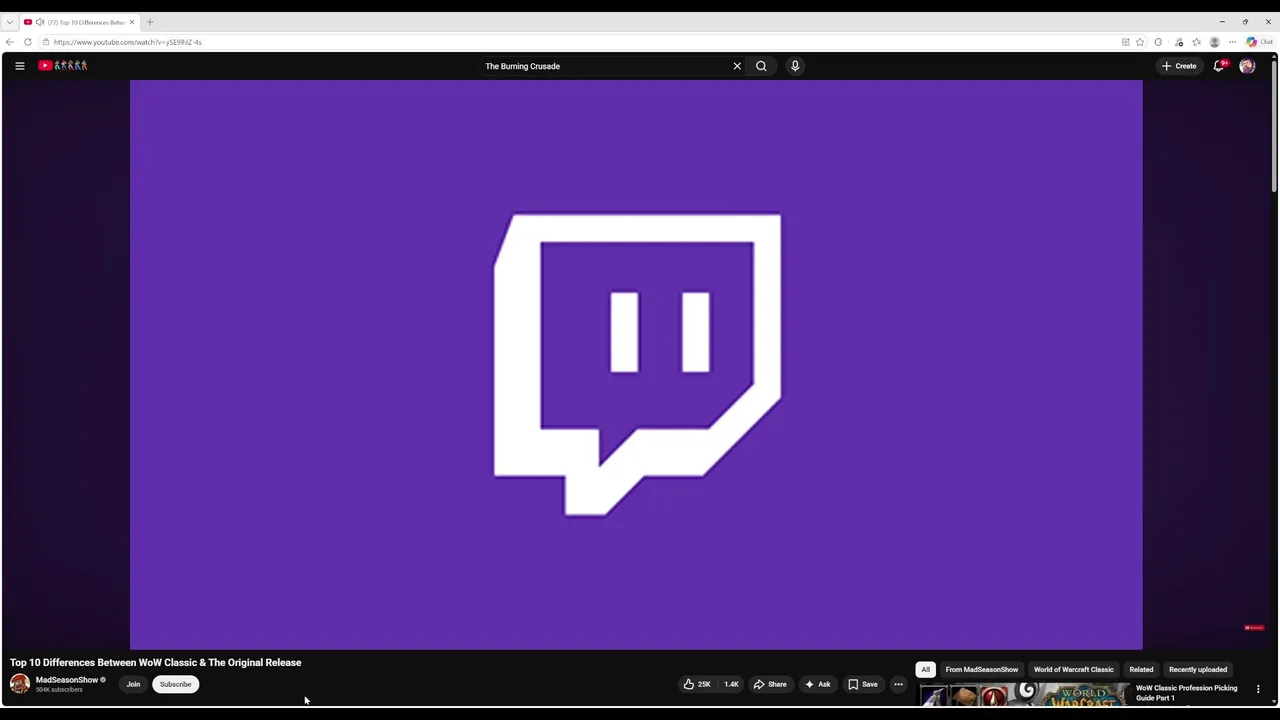This screenshot has height=720, width=1280.
Task: Open browser extensions puzzle icon
Action: tap(1158, 42)
